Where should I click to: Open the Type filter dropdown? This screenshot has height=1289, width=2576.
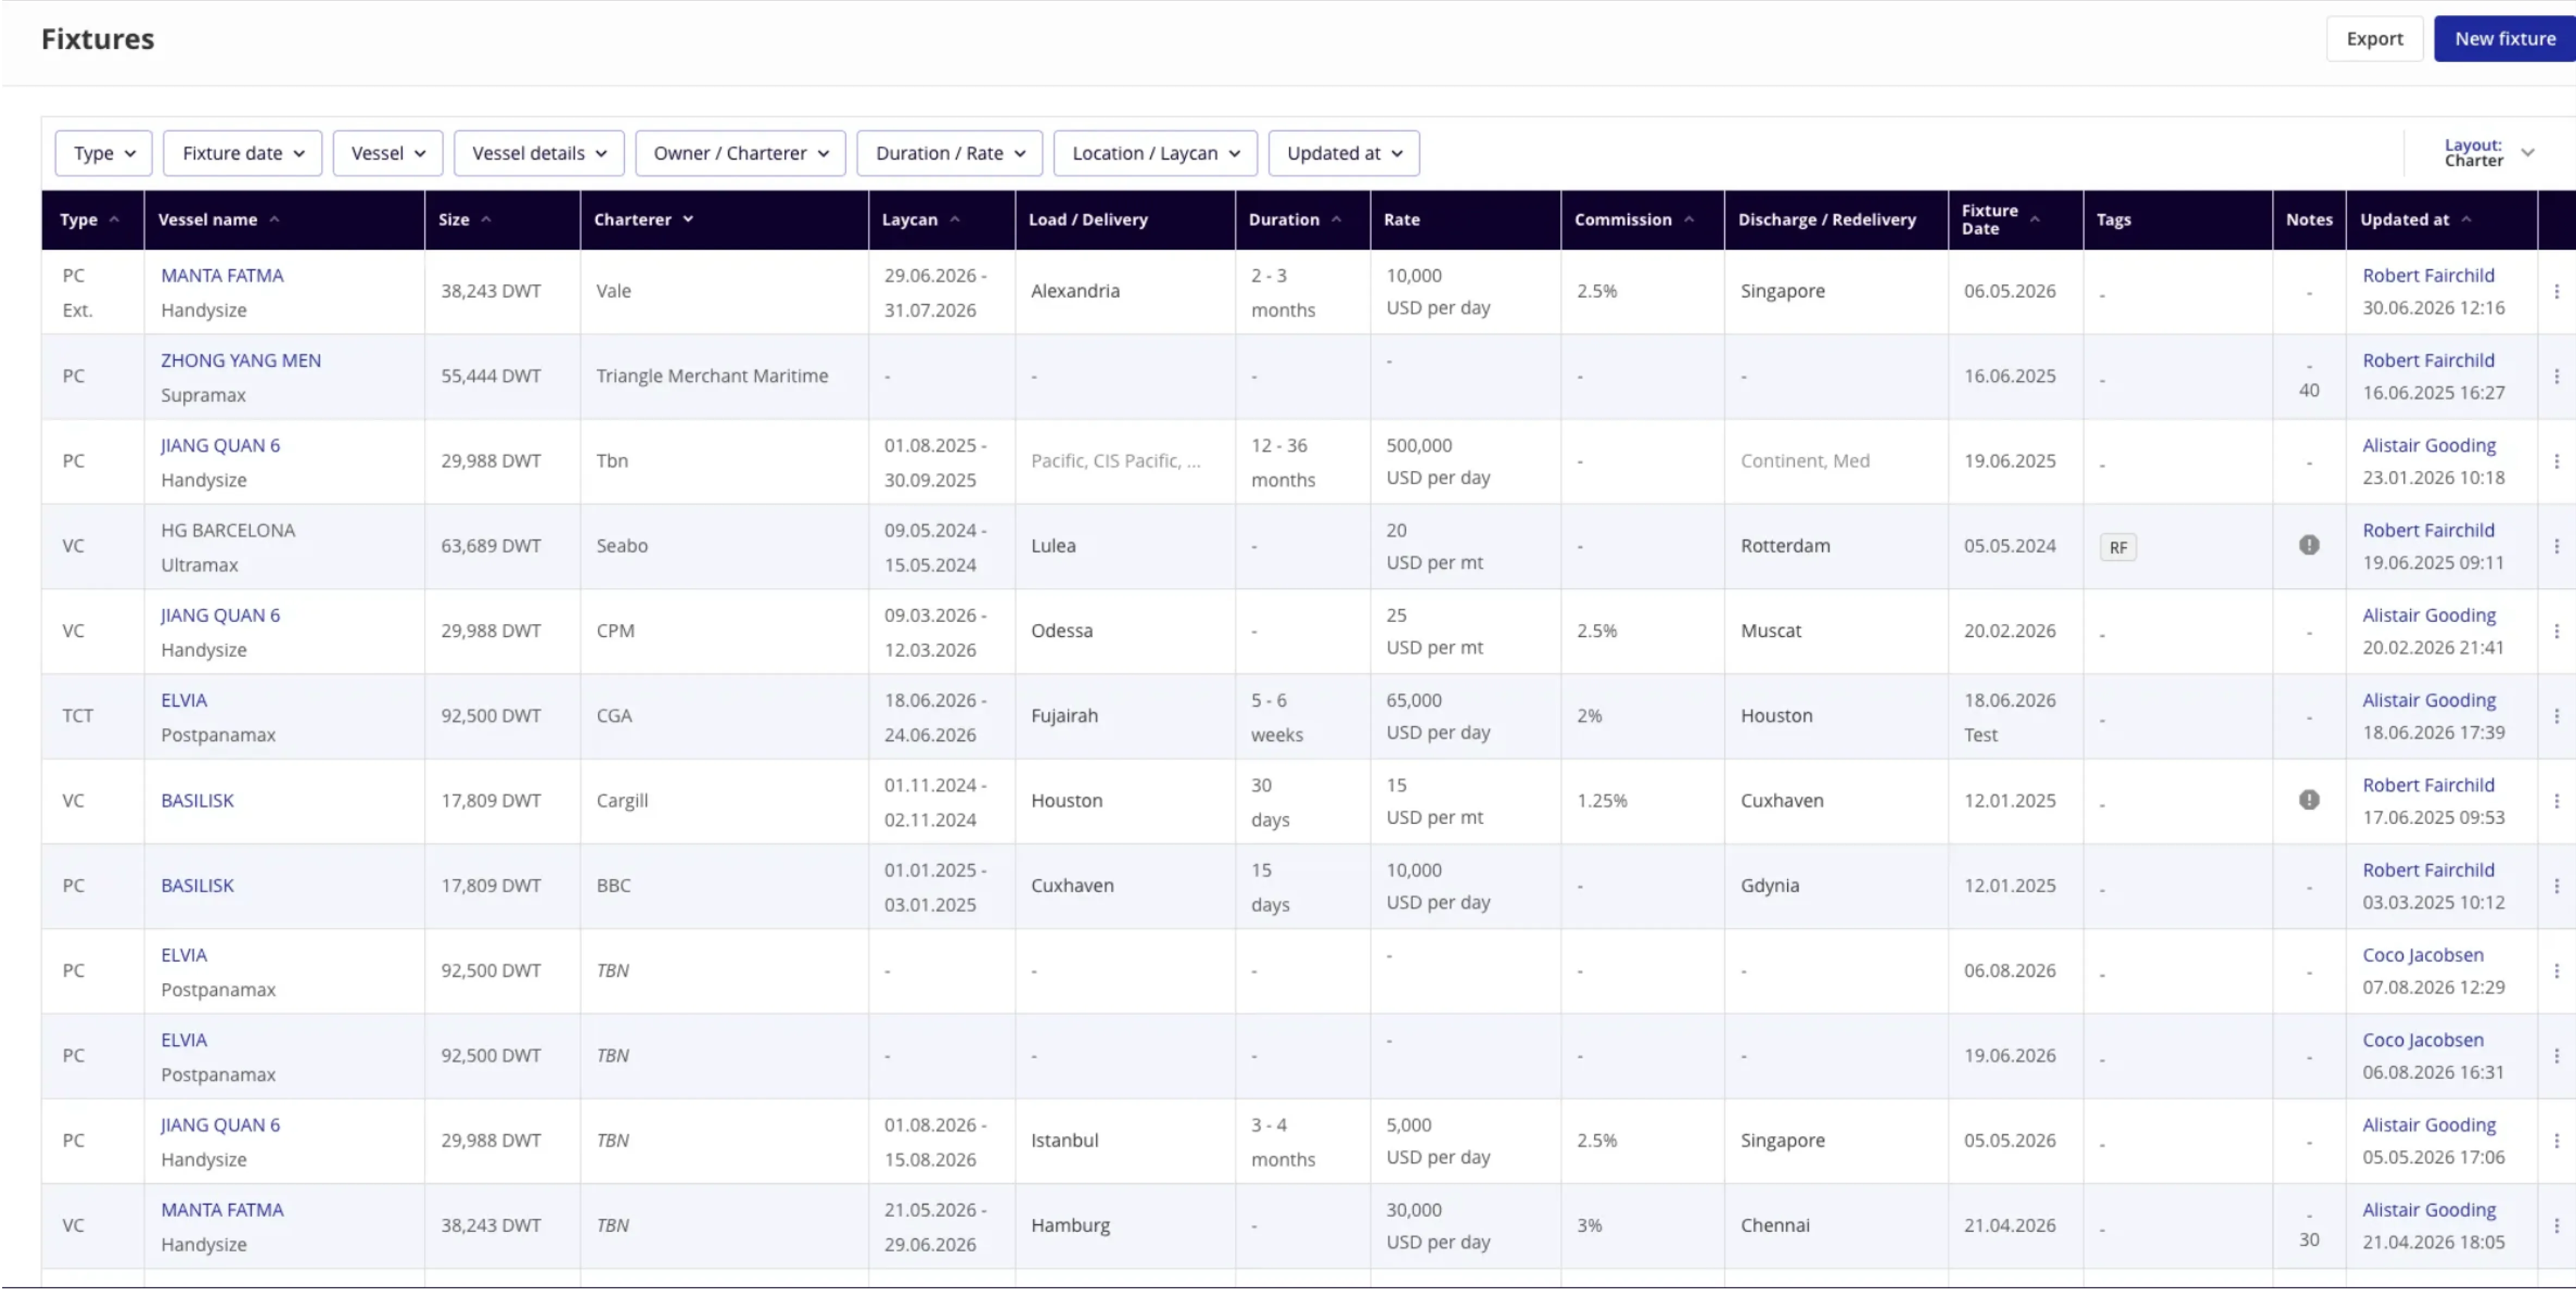[104, 154]
